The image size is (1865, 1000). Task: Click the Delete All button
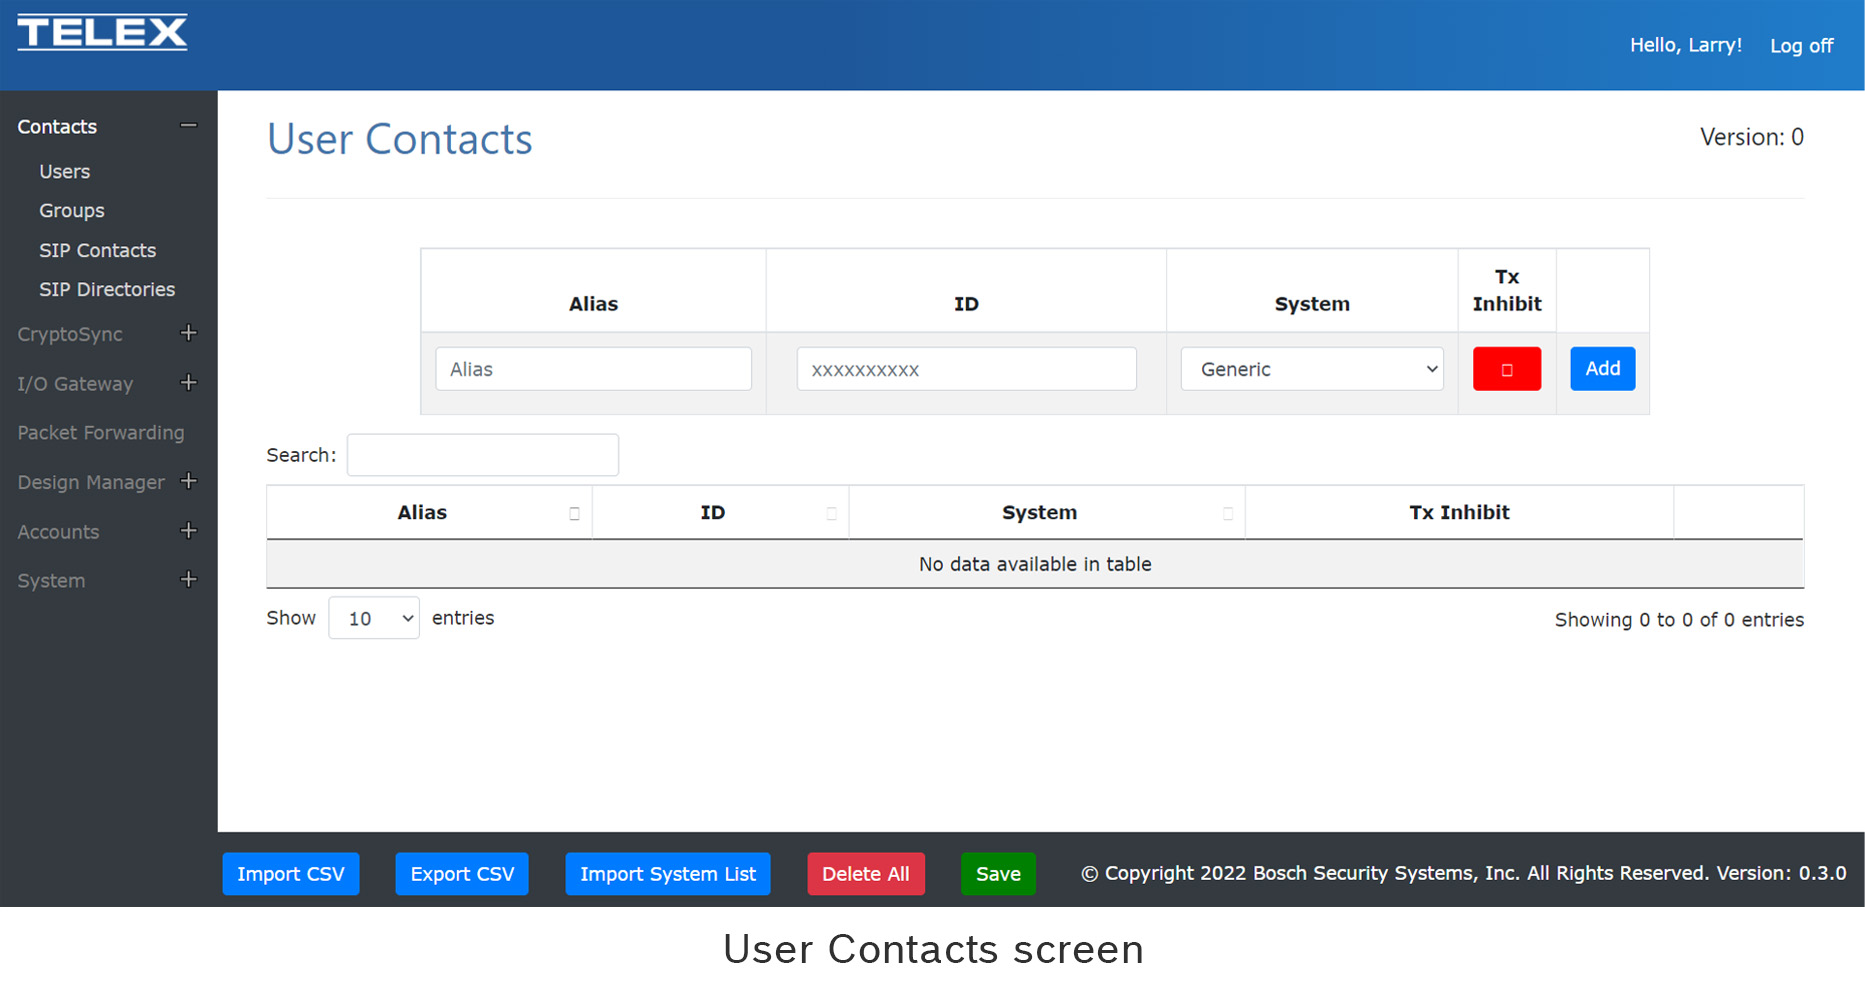866,874
